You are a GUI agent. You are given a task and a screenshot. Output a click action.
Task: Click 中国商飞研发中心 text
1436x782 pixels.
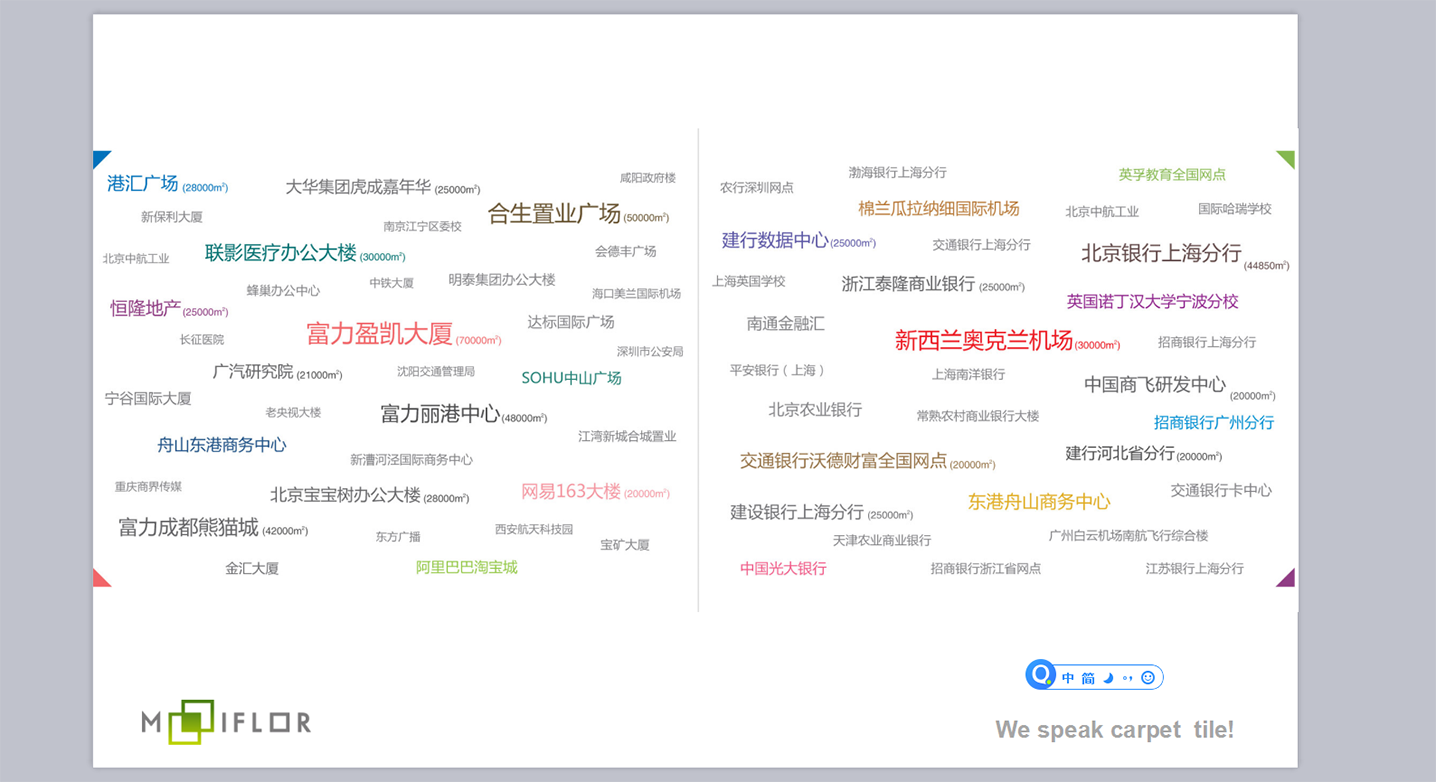tap(1155, 385)
